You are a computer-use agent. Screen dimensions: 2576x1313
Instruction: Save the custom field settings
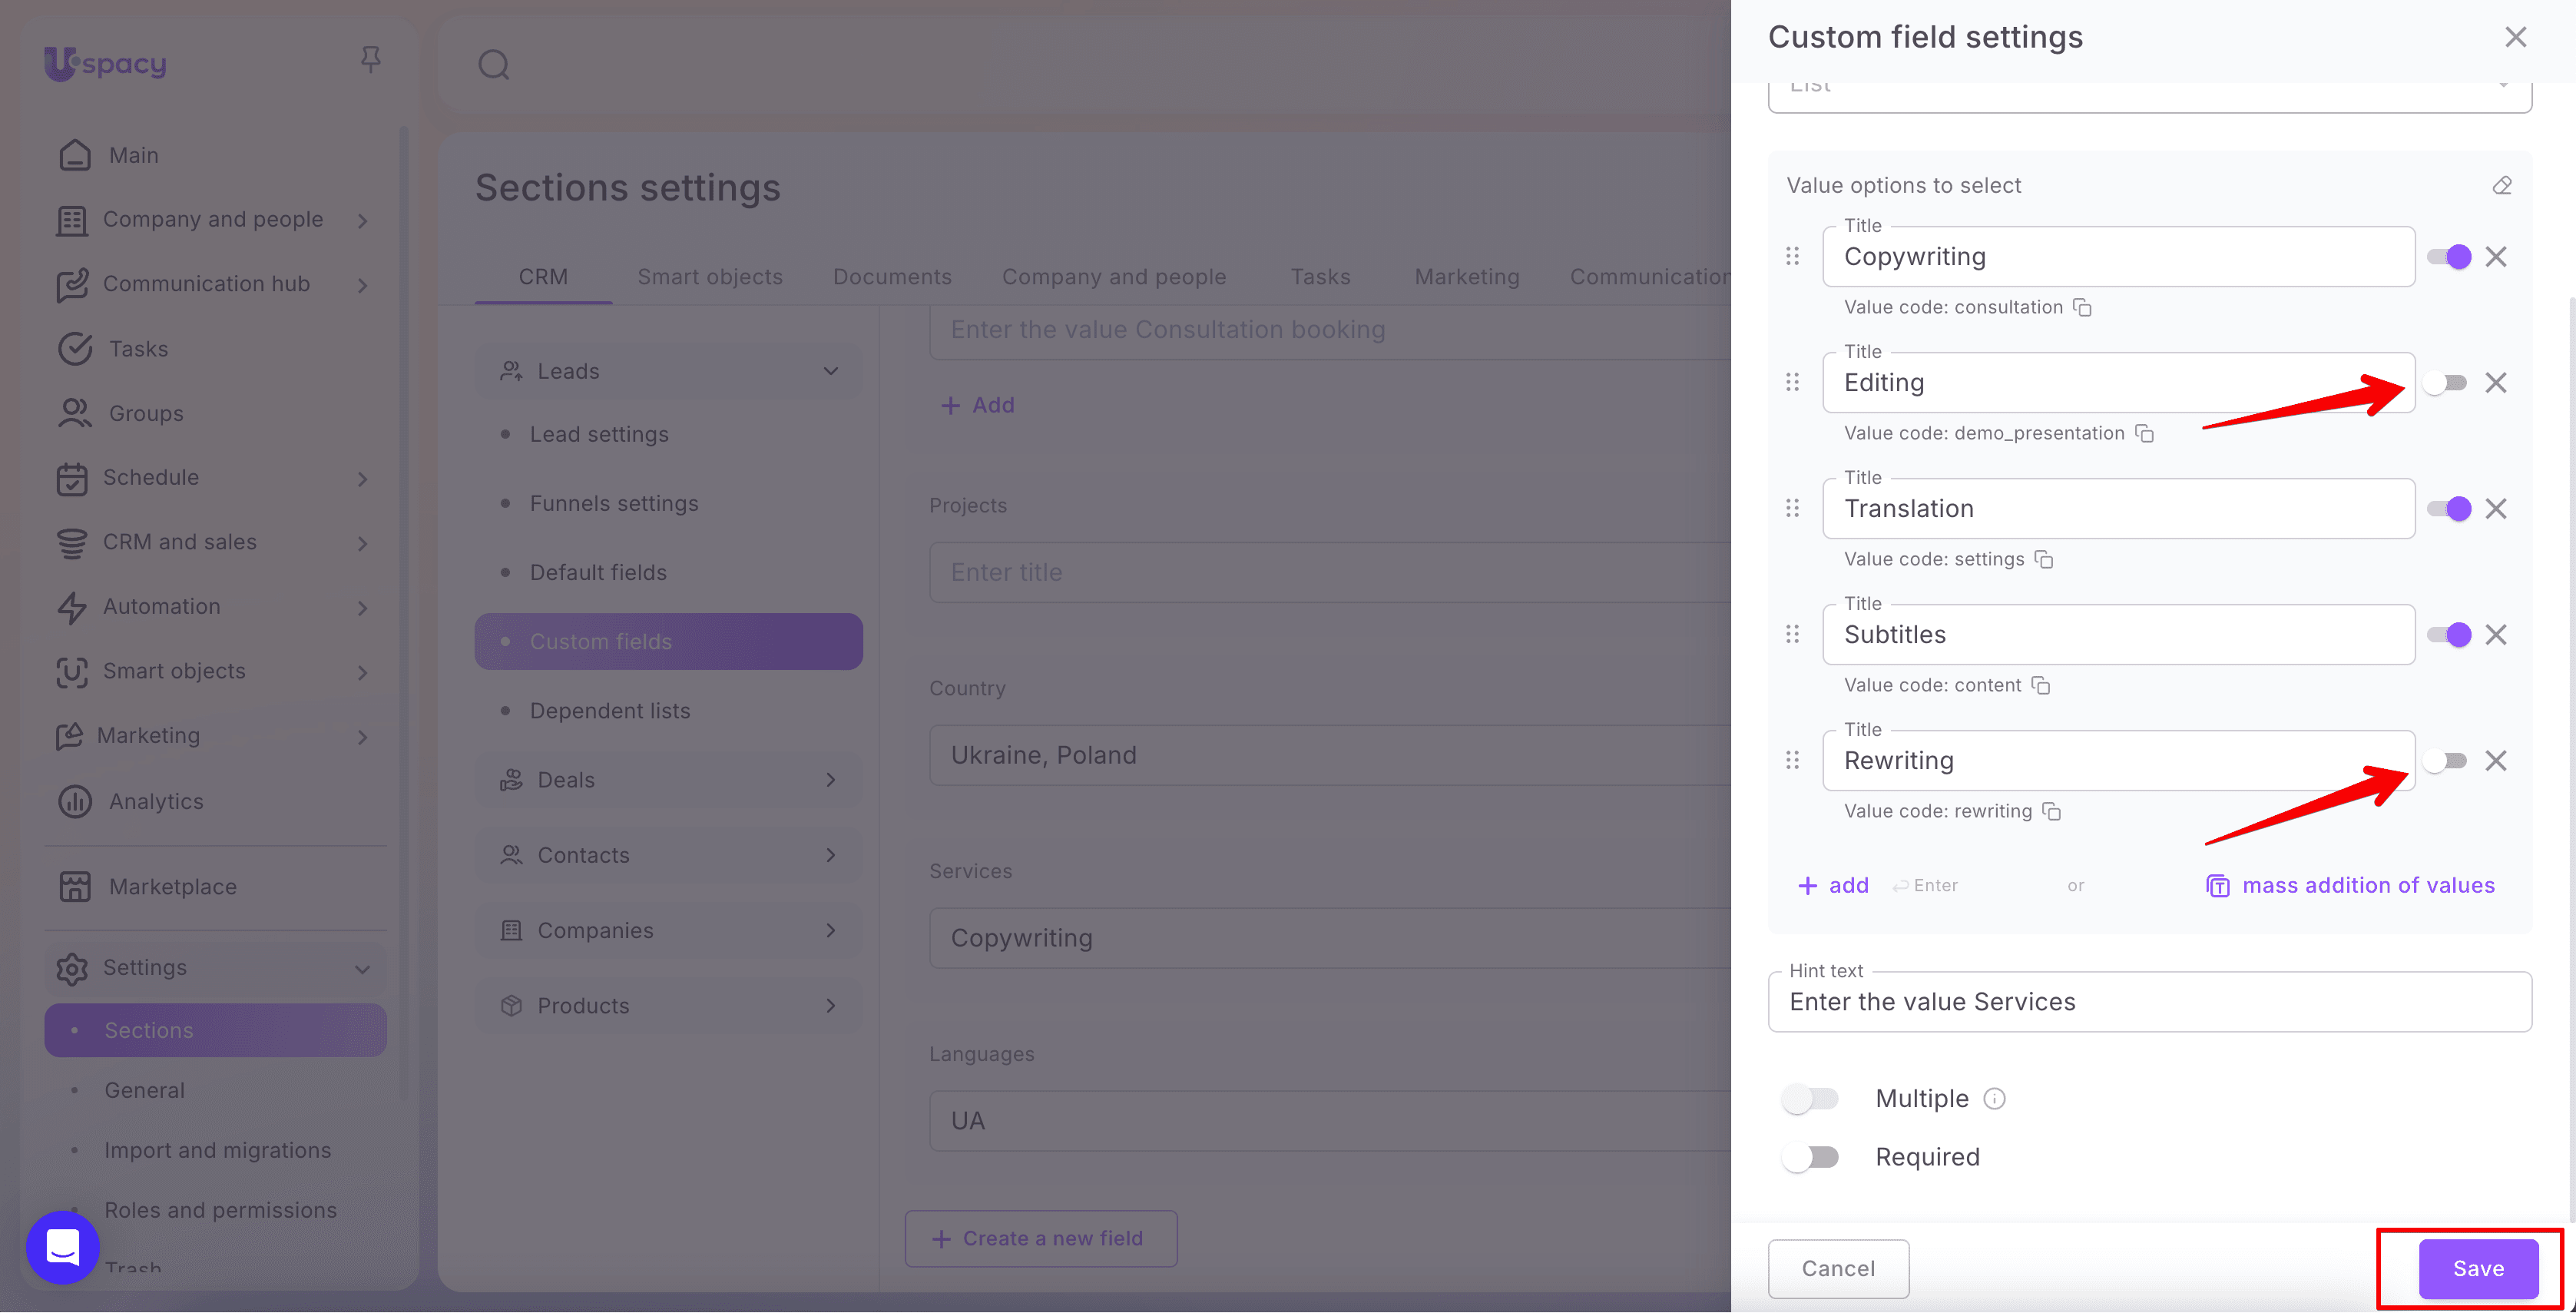pyautogui.click(x=2478, y=1268)
